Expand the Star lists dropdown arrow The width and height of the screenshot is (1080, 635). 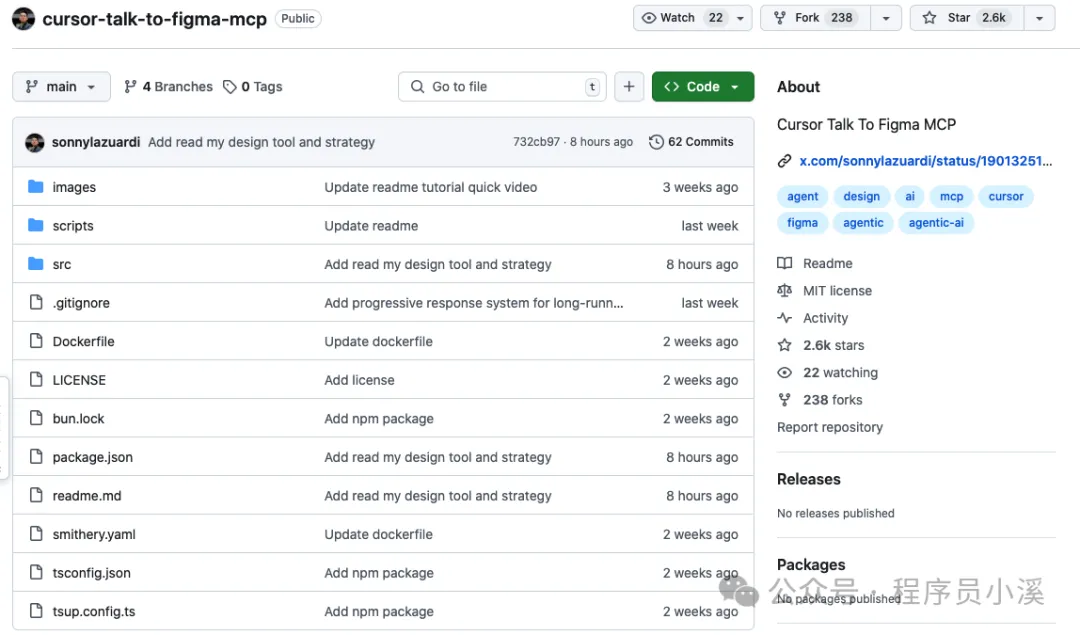point(1040,18)
